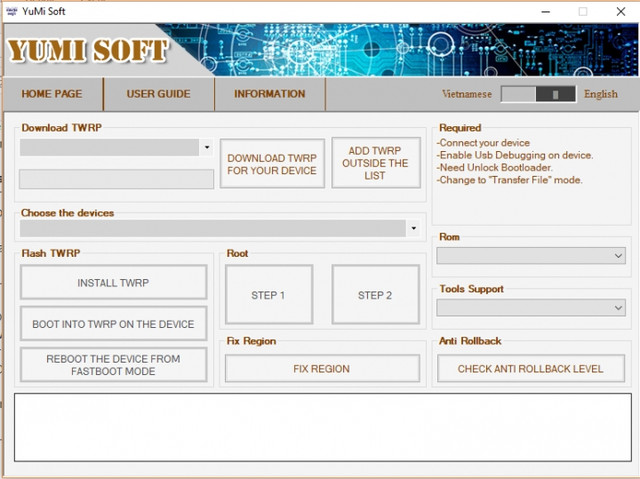The width and height of the screenshot is (640, 479).
Task: Click the FIX REGION button
Action: pyautogui.click(x=322, y=368)
